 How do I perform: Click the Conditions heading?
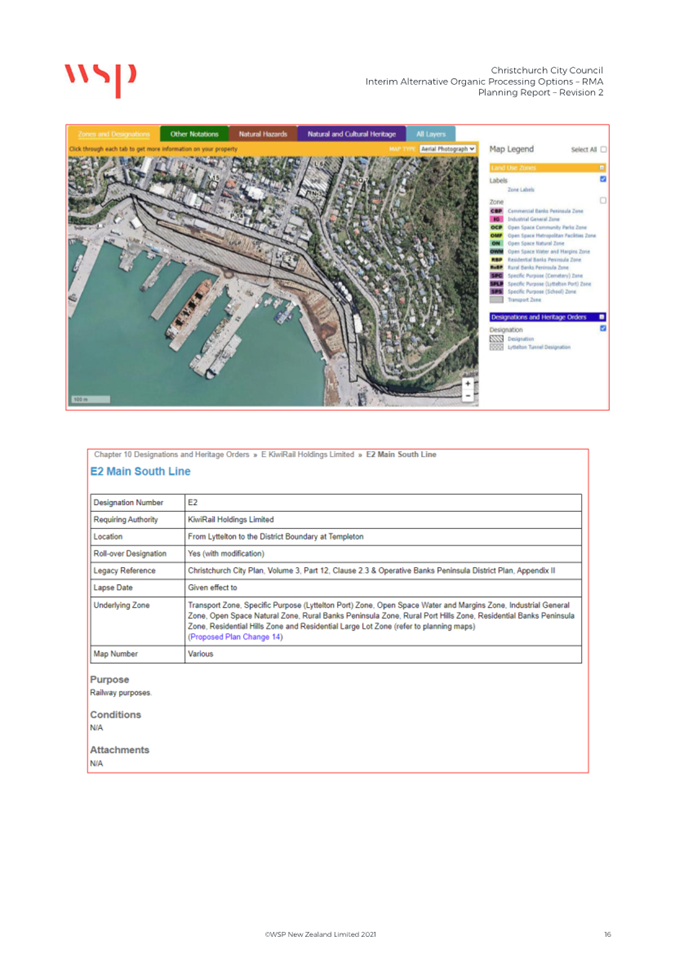coord(116,715)
